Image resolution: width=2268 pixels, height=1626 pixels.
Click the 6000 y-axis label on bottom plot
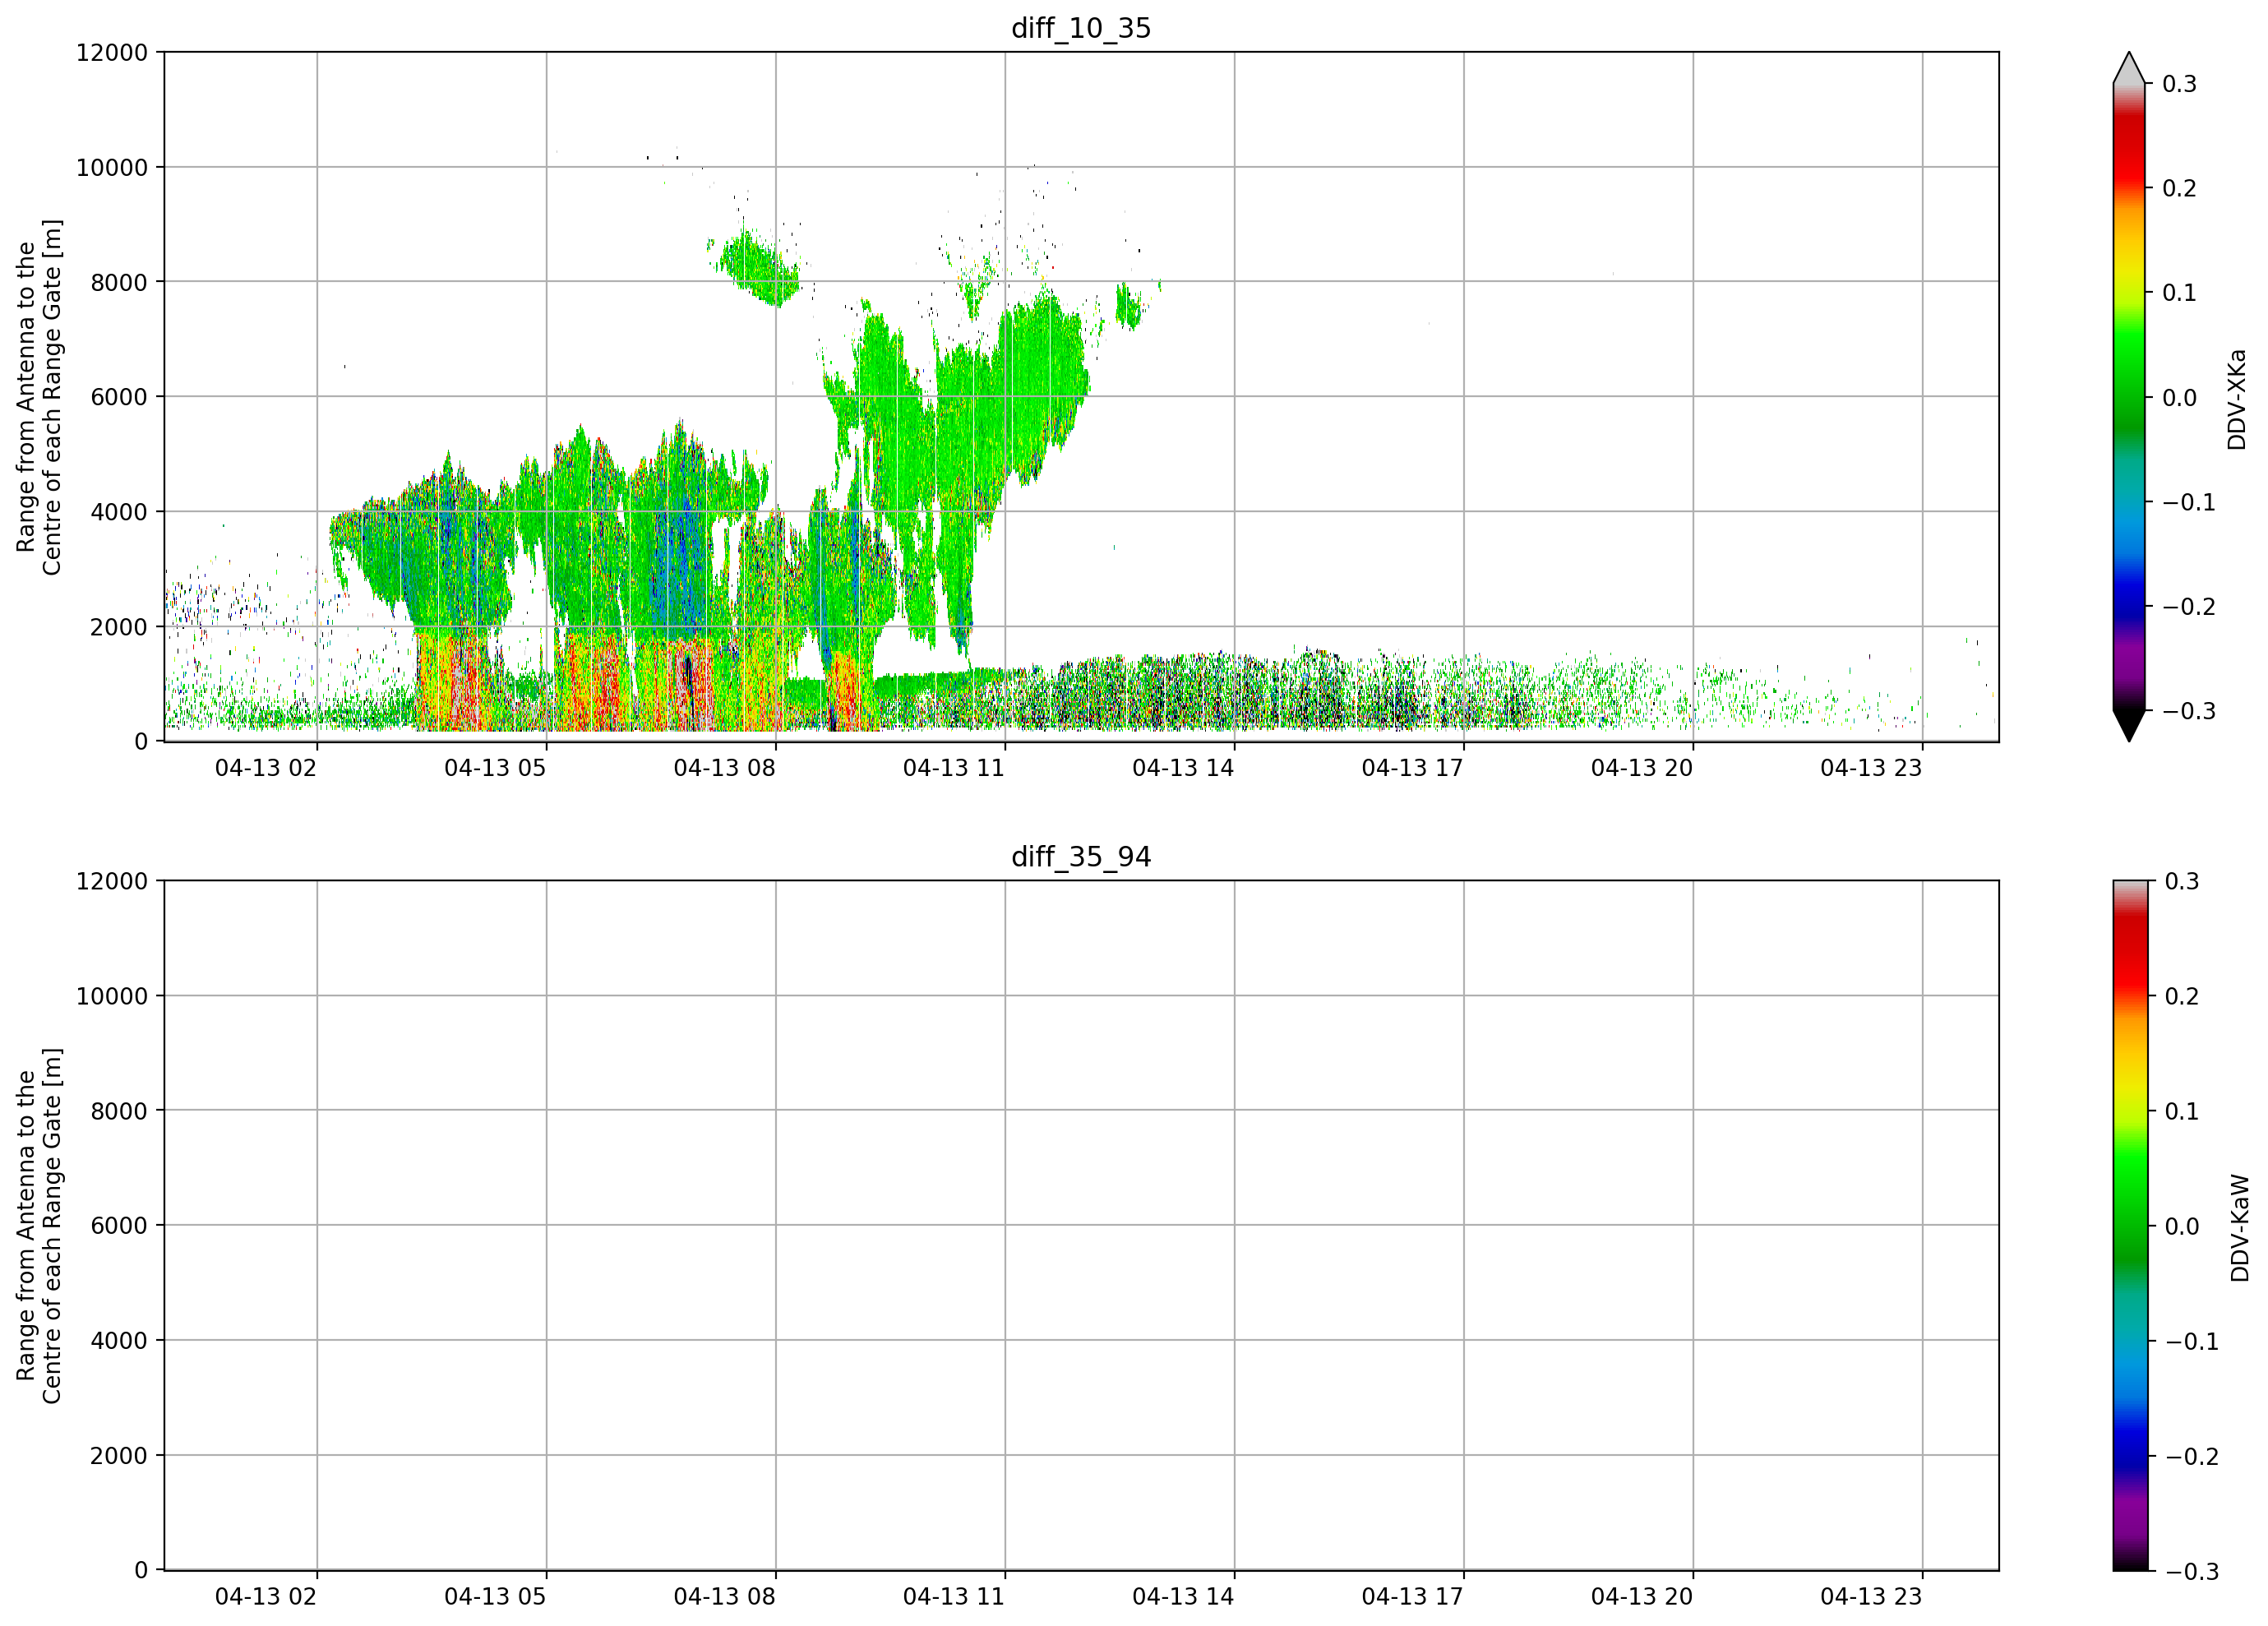(x=119, y=1226)
